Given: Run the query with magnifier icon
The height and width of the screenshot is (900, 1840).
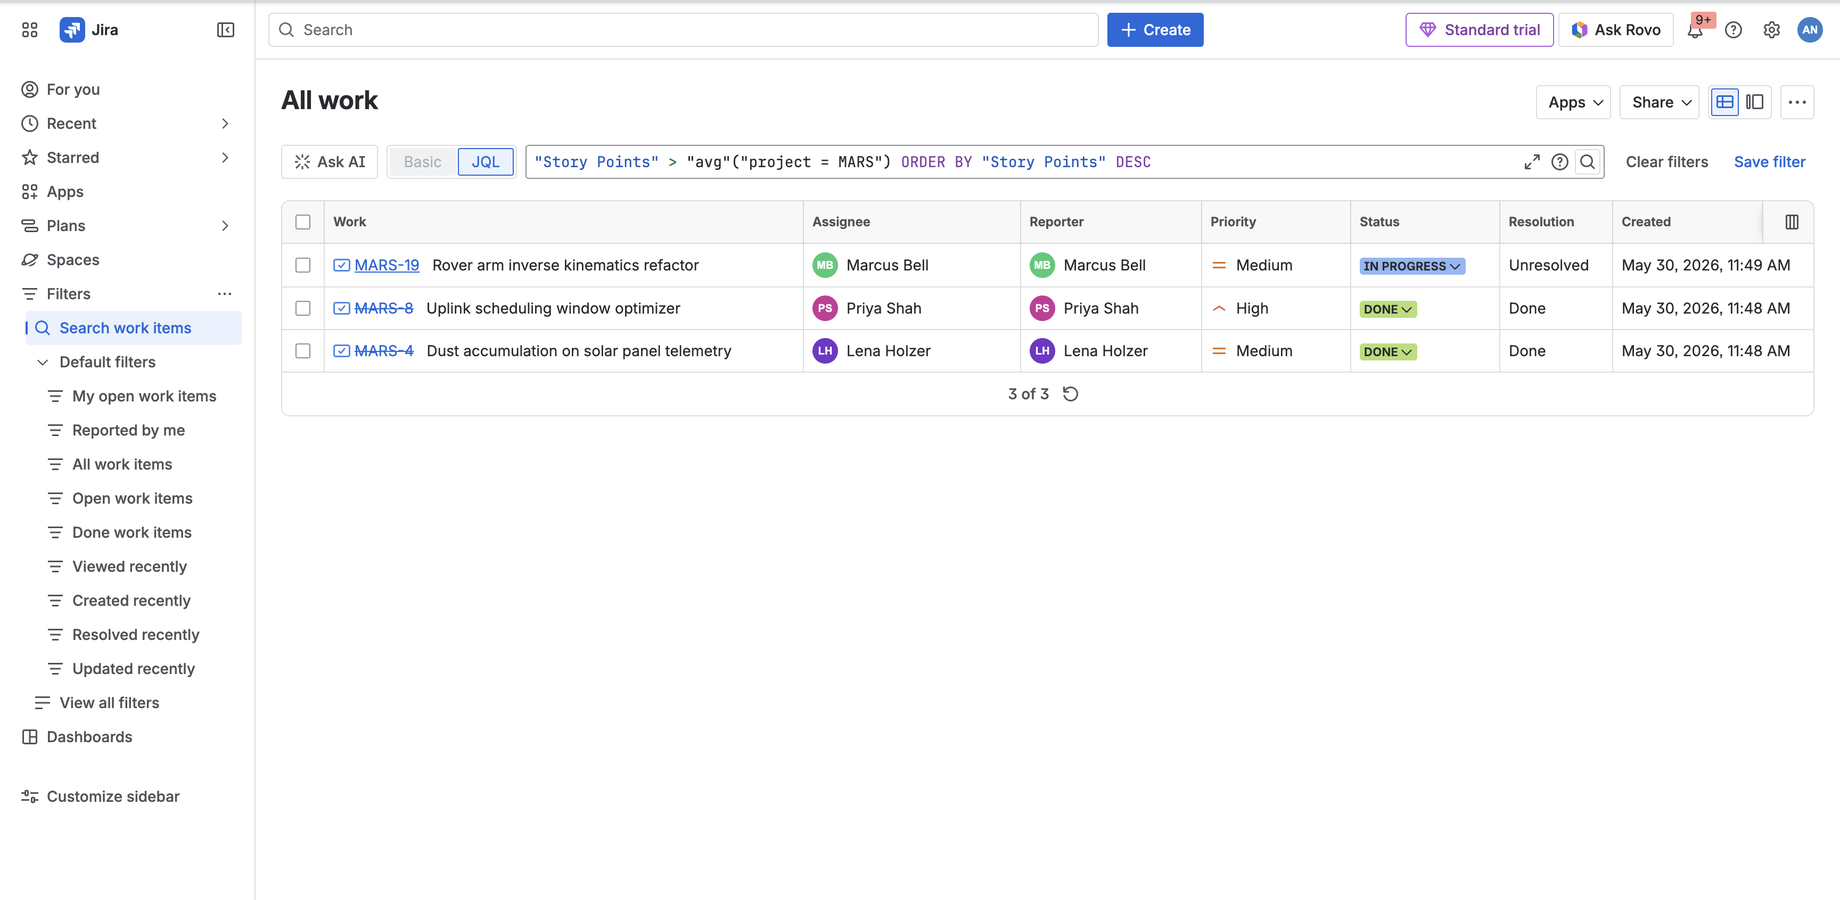Looking at the screenshot, I should click(x=1588, y=162).
